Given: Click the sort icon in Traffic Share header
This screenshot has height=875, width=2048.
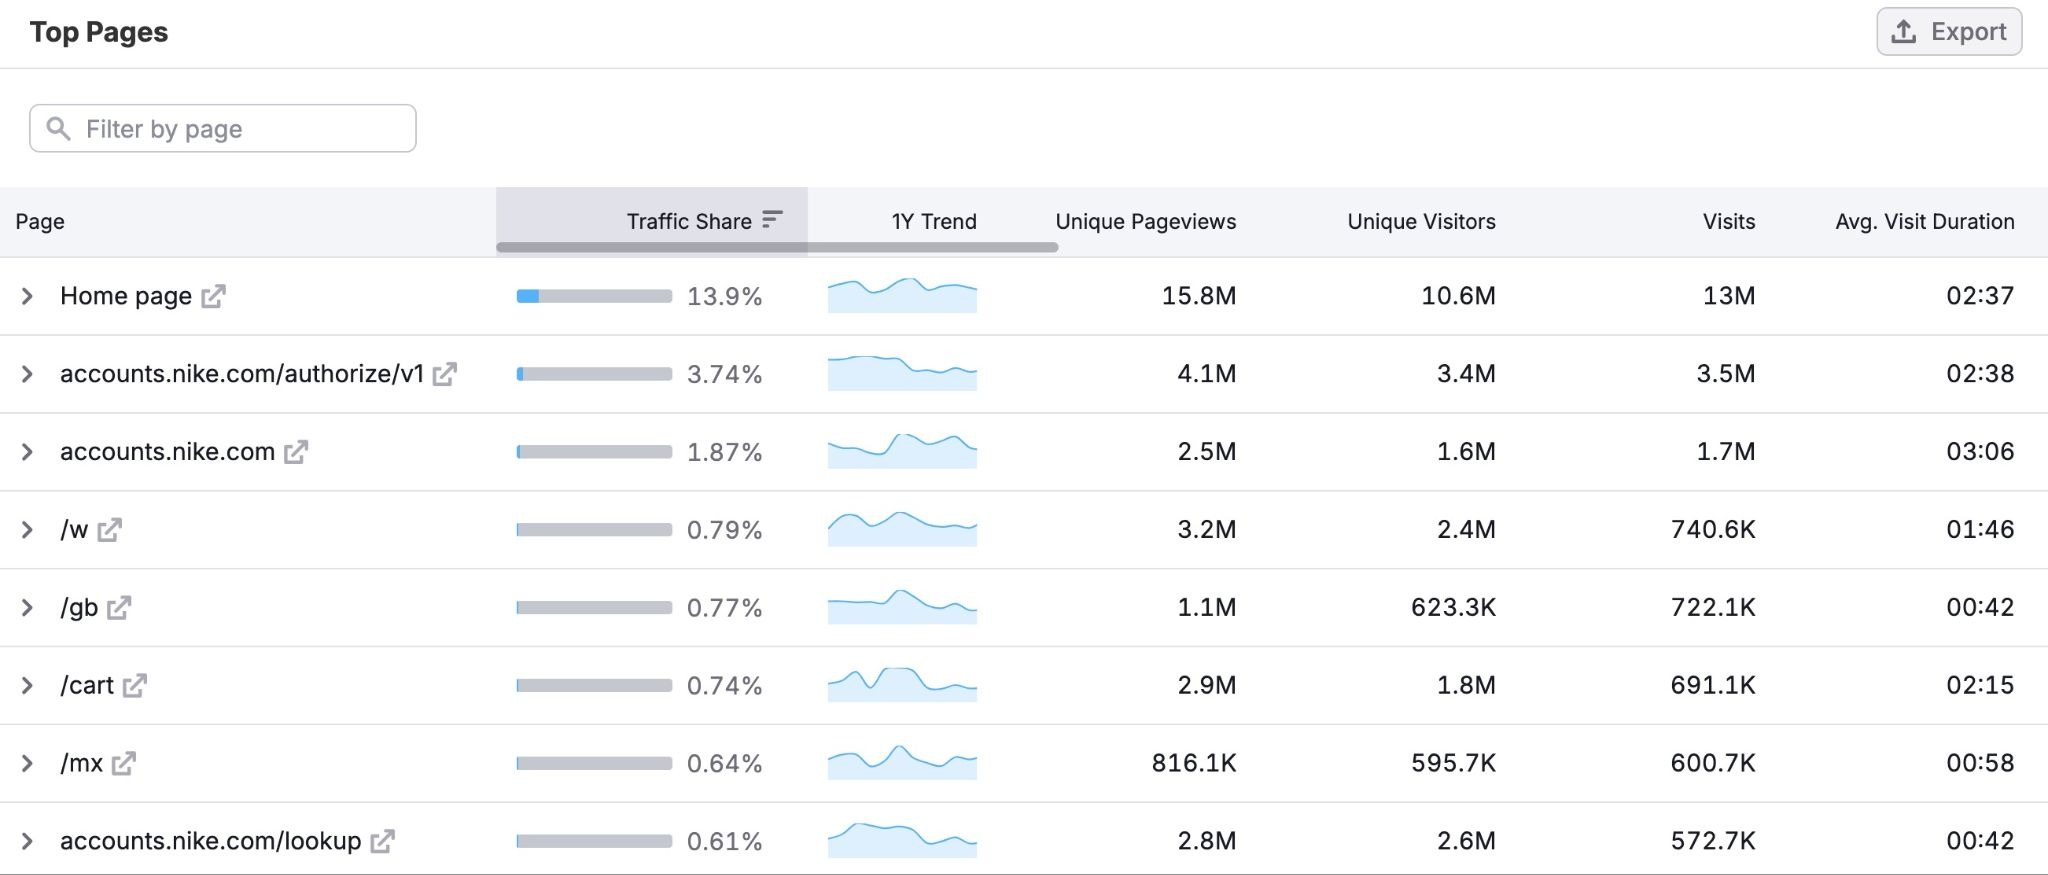Looking at the screenshot, I should (772, 220).
